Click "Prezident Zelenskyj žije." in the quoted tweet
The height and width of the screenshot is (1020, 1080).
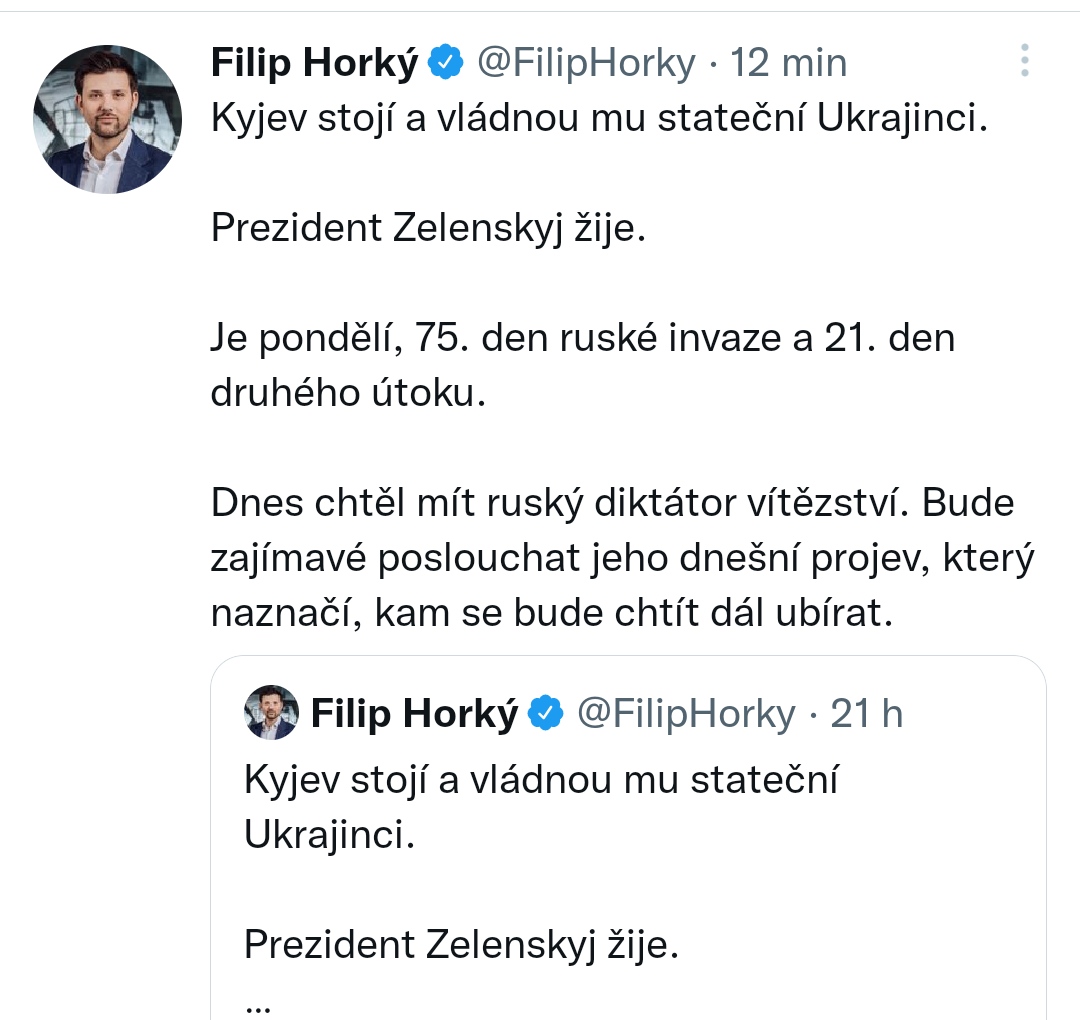tap(462, 943)
